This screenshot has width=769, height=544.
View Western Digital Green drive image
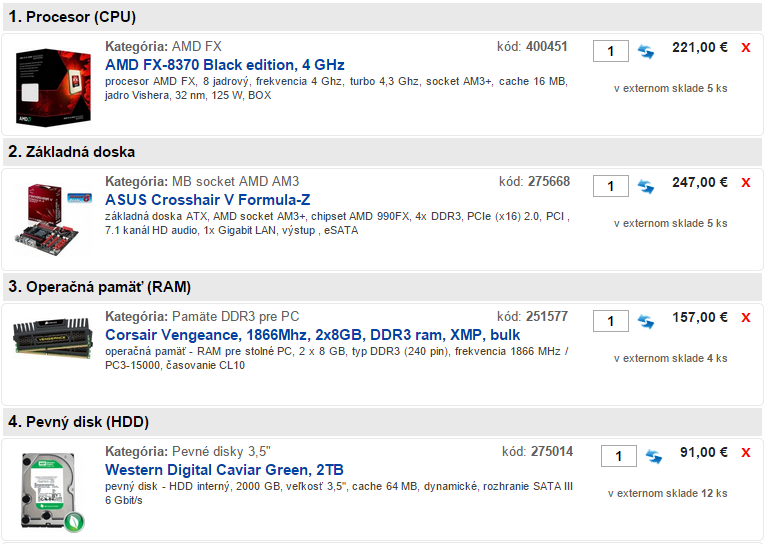click(53, 492)
